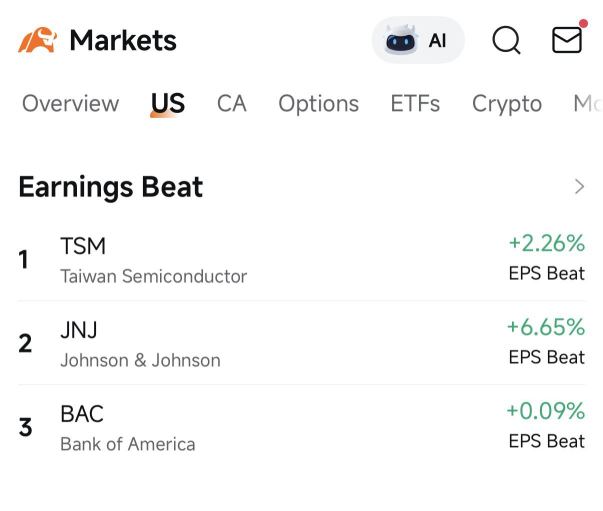Viewport: 603px width, 511px height.
Task: Tap the Markets page title
Action: (x=123, y=40)
